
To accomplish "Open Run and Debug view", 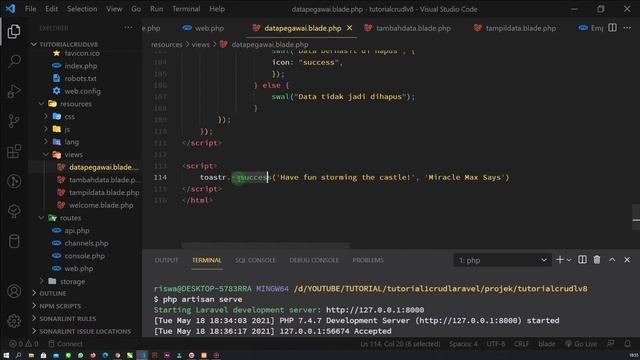I will click(x=14, y=91).
